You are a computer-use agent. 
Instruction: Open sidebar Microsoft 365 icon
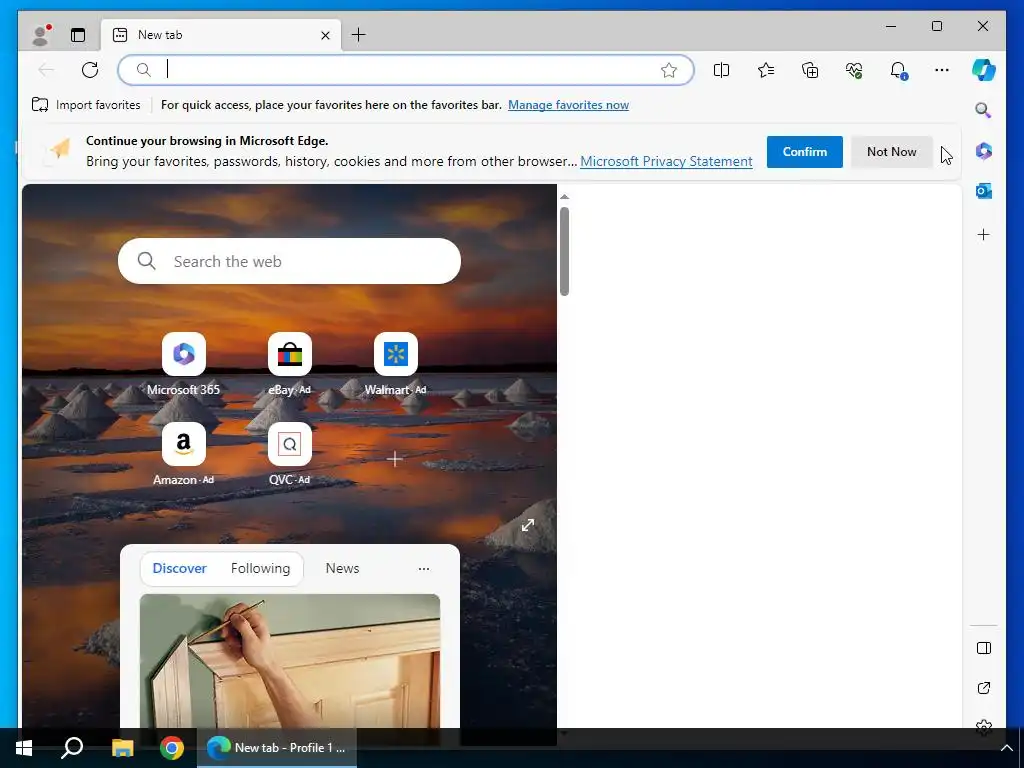[984, 152]
